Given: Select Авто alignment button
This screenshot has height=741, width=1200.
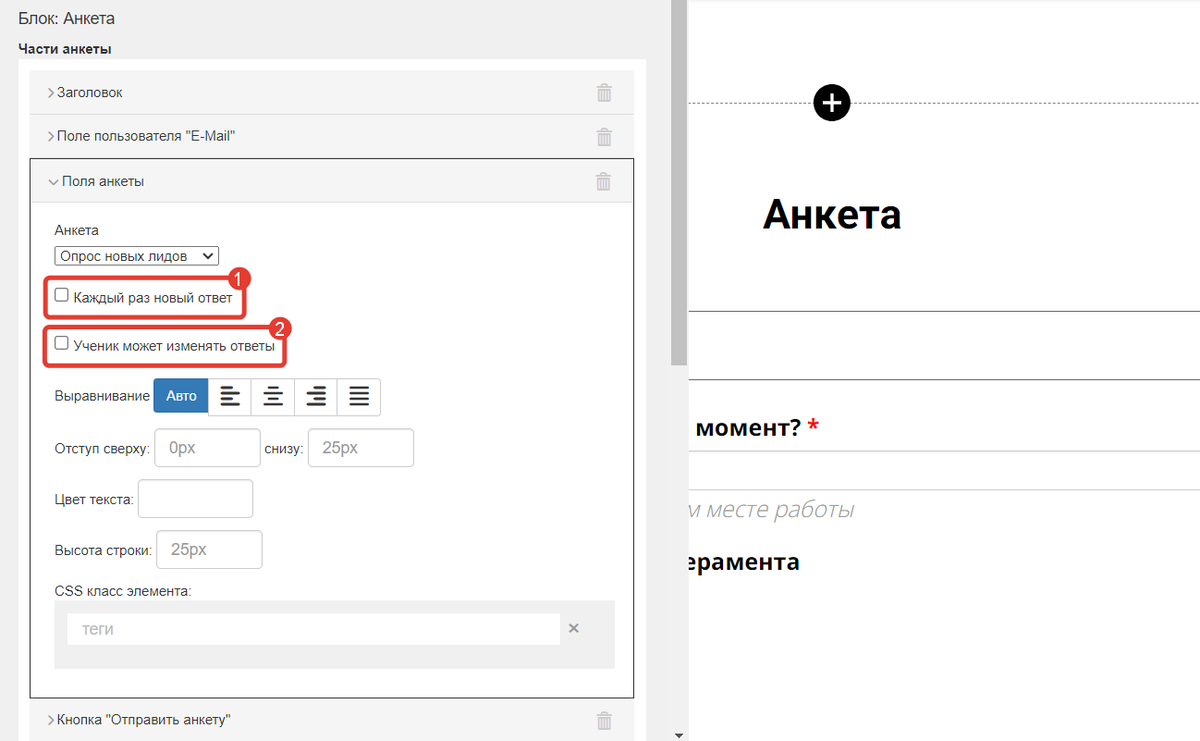Looking at the screenshot, I should click(181, 396).
